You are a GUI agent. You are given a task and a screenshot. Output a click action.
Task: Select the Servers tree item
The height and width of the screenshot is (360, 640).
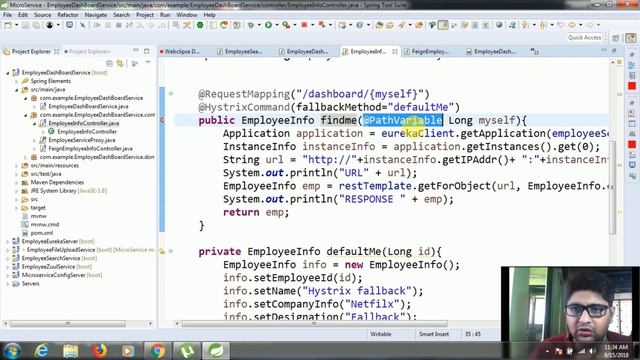[x=31, y=284]
